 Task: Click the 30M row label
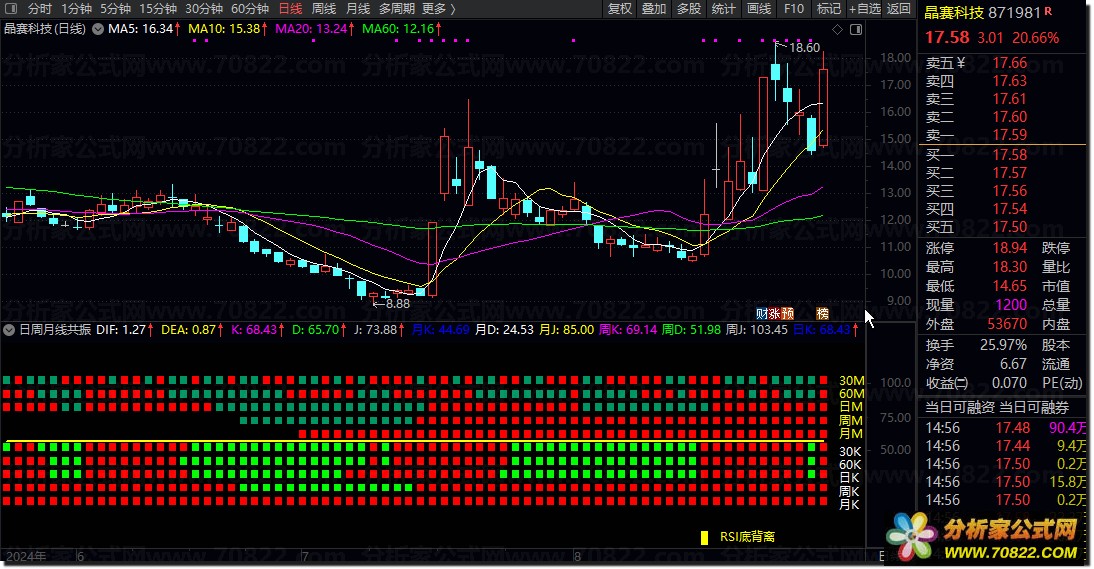tap(851, 381)
